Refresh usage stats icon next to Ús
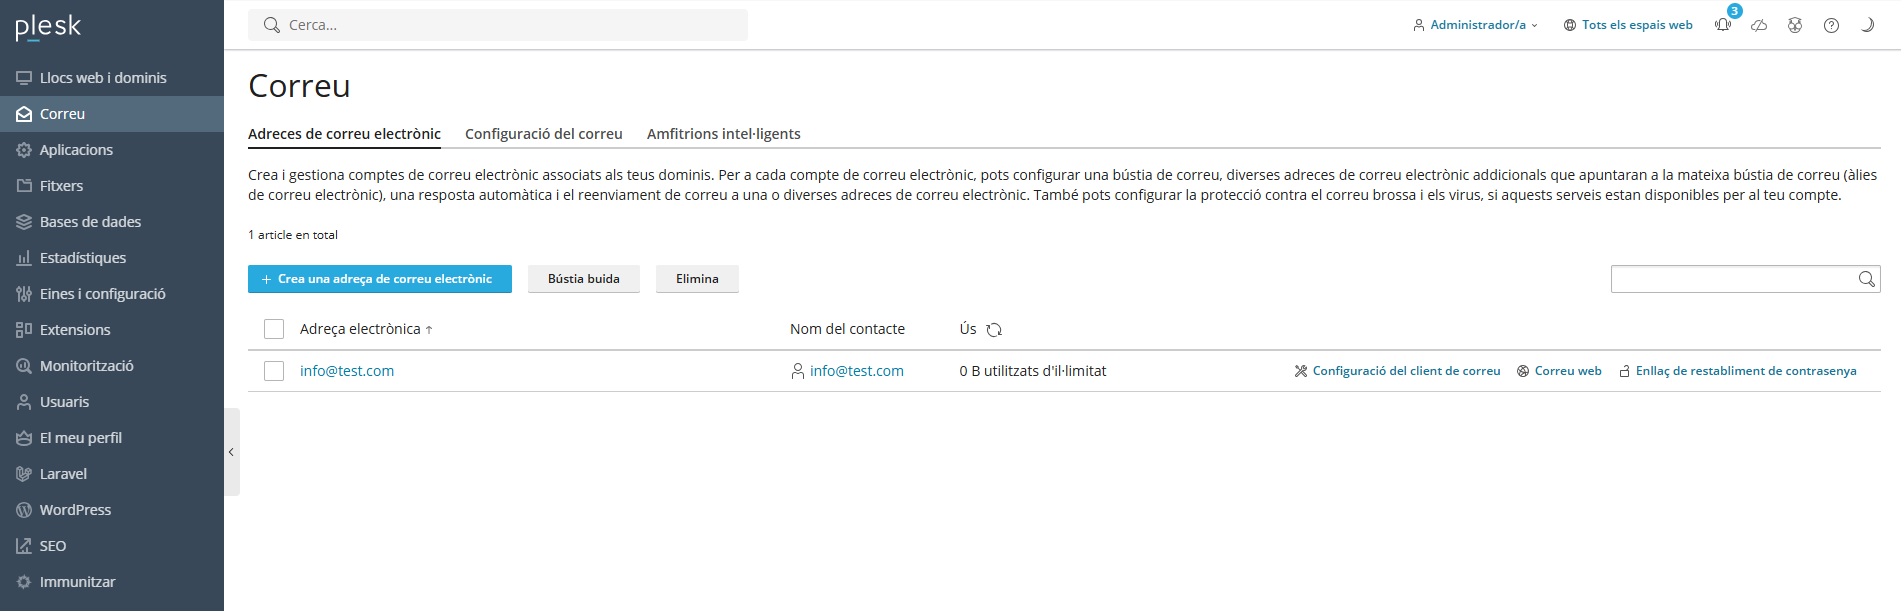This screenshot has width=1901, height=611. (994, 330)
